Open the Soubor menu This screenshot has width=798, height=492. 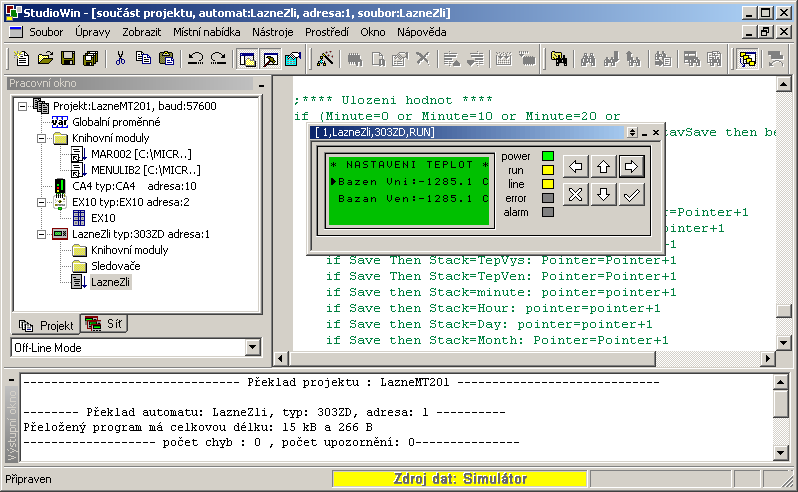pos(46,32)
